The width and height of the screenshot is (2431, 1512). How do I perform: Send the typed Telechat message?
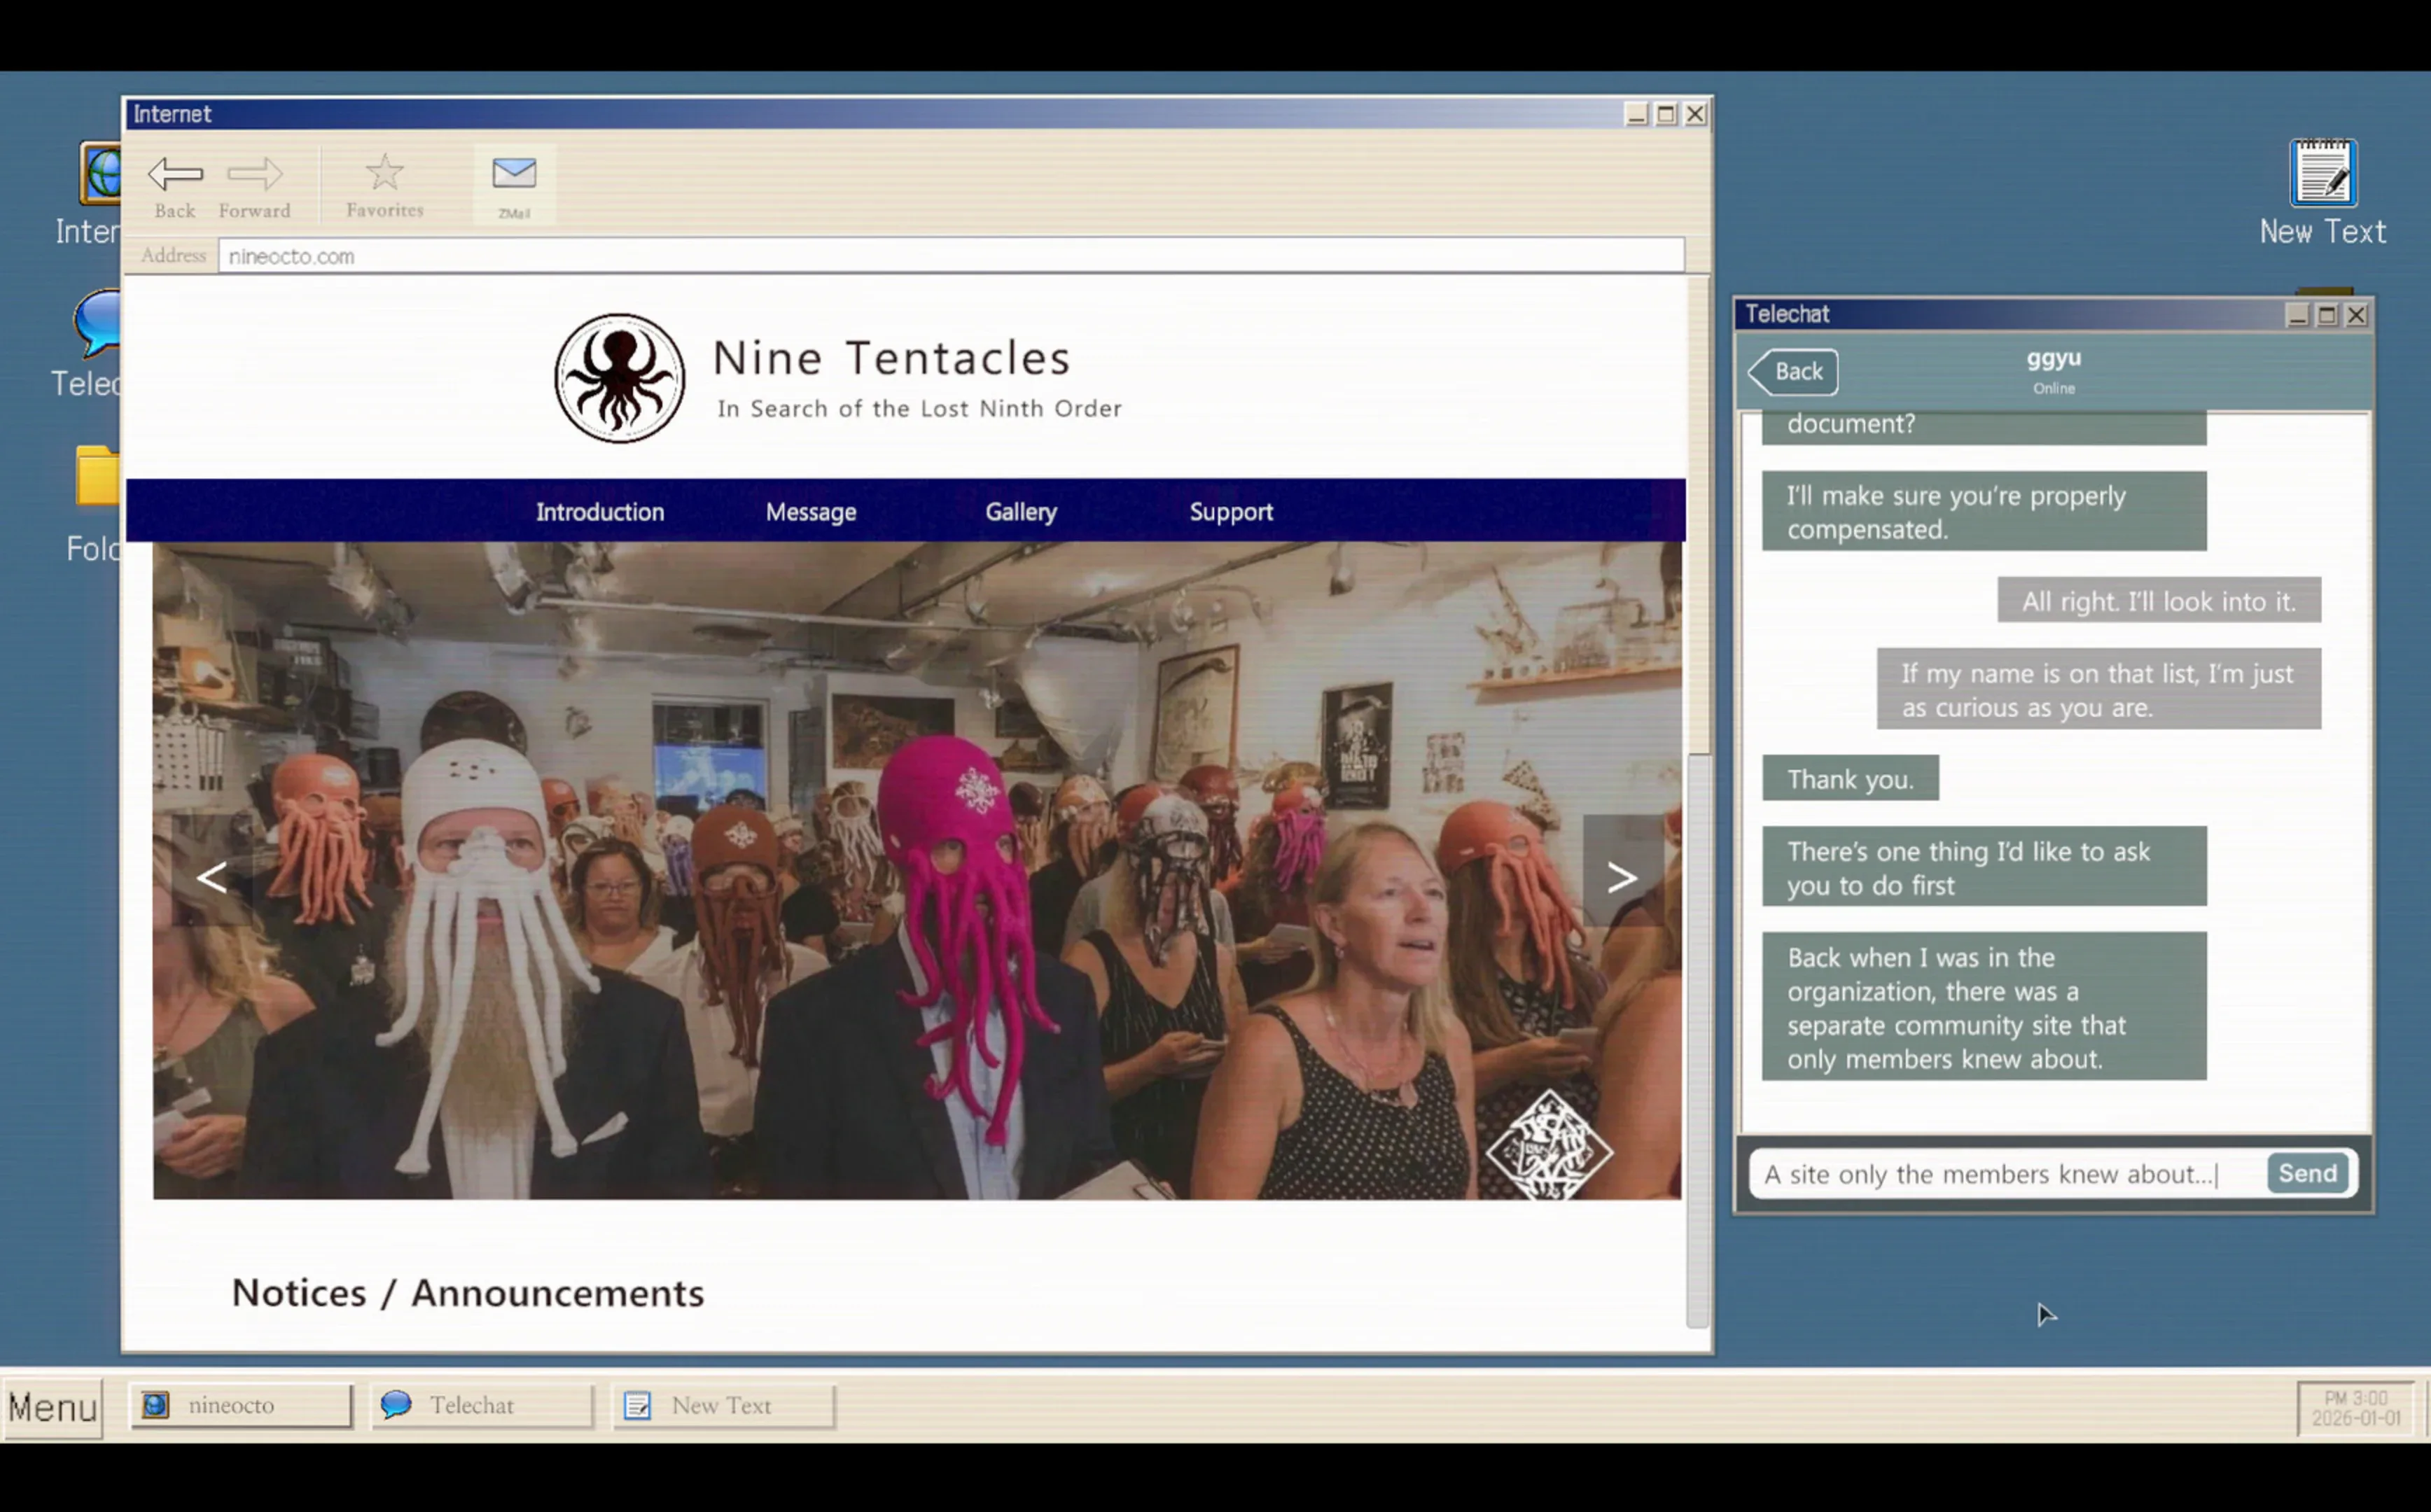(x=2308, y=1173)
